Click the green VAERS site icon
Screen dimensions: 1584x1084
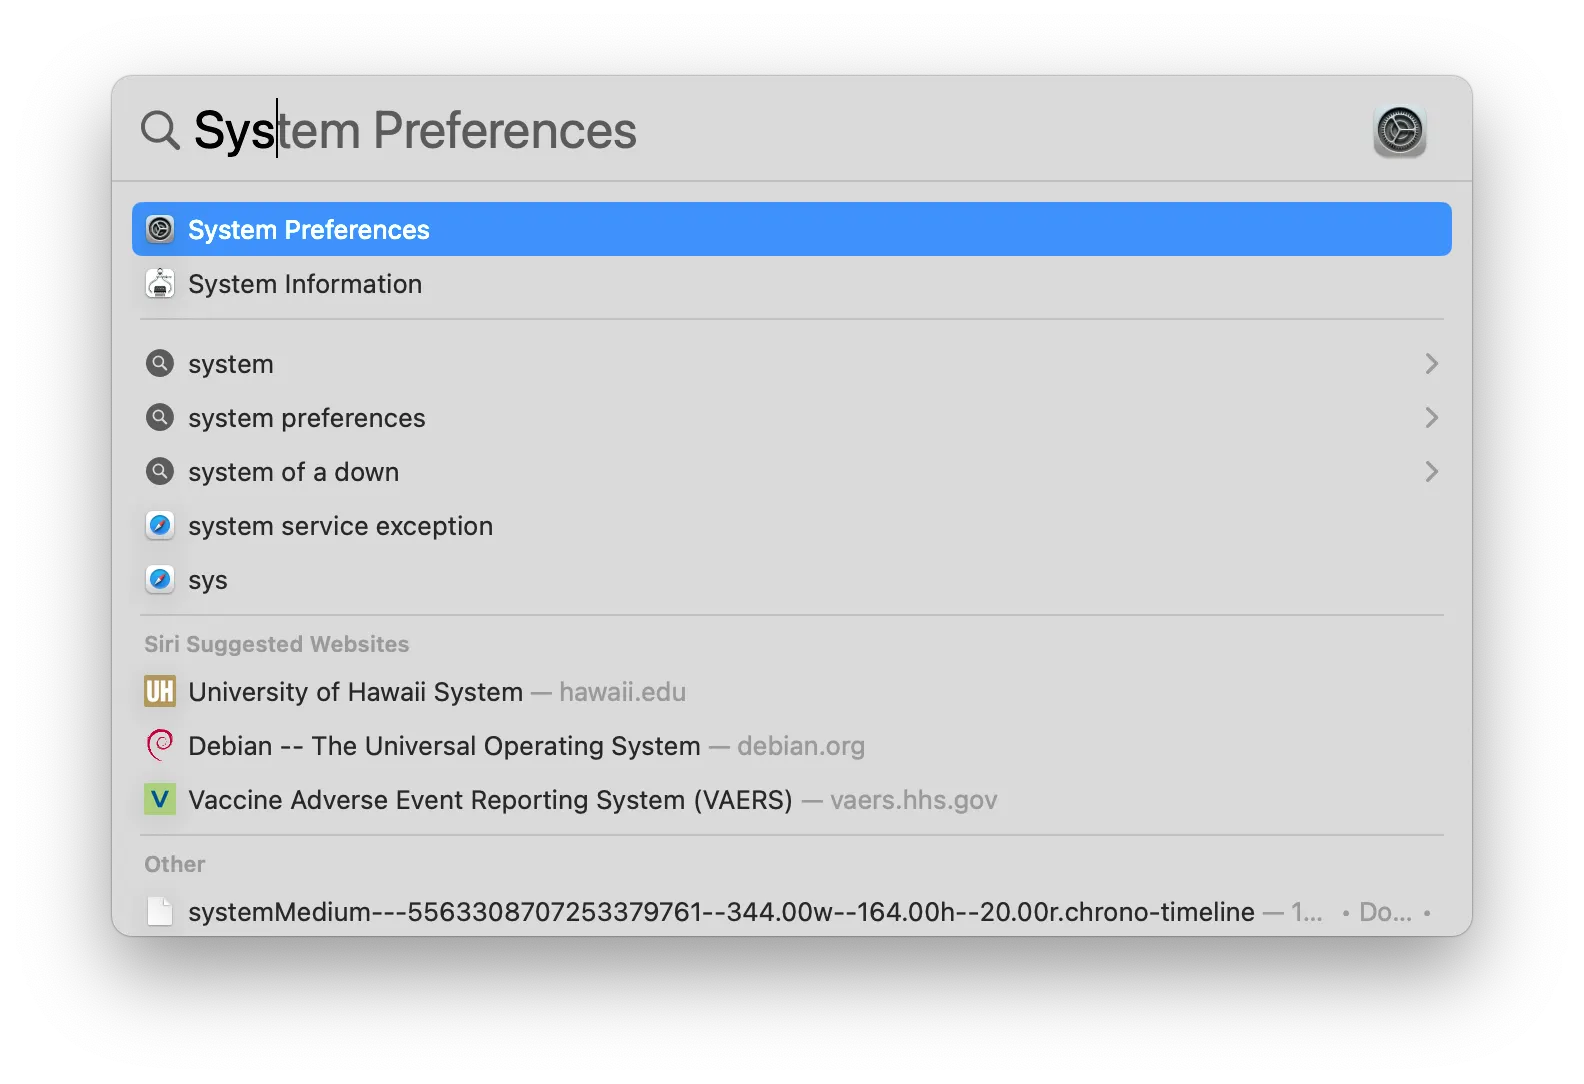click(160, 800)
